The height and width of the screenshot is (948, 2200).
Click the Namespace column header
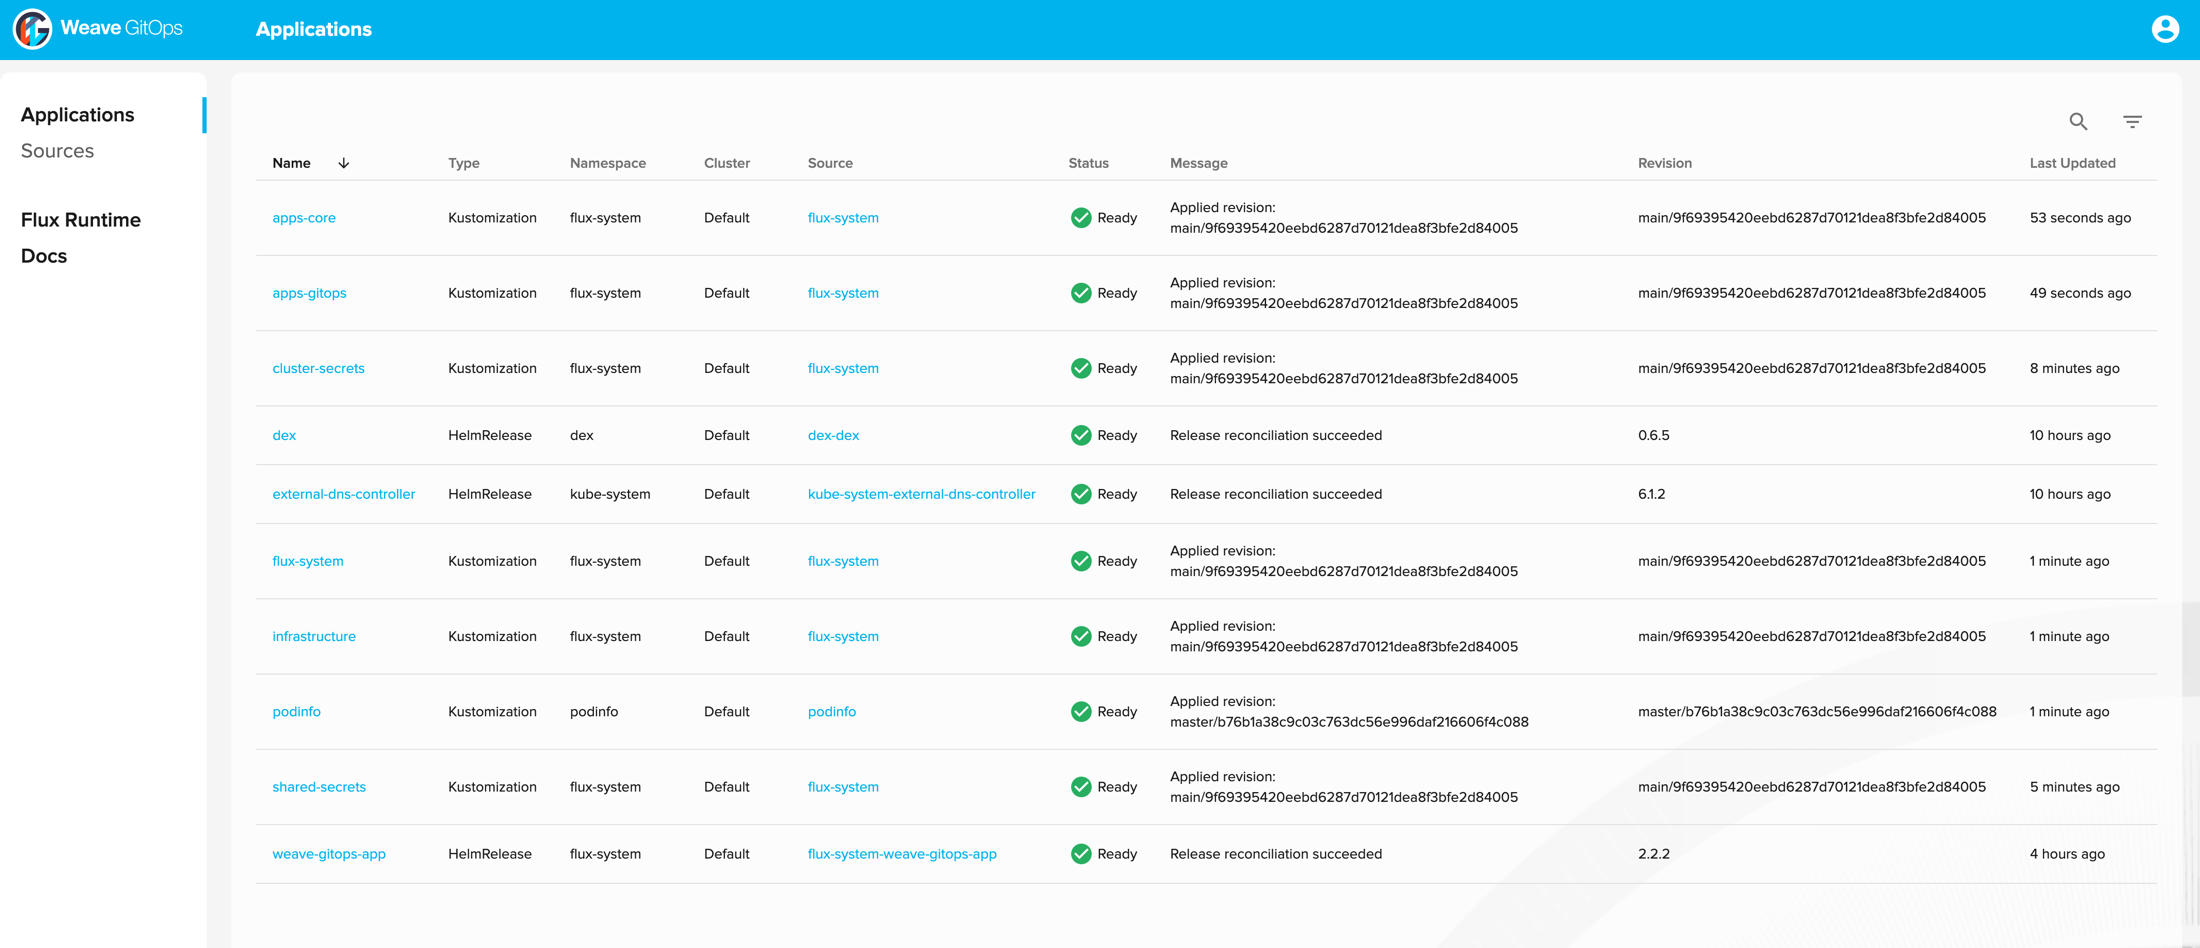coord(607,163)
